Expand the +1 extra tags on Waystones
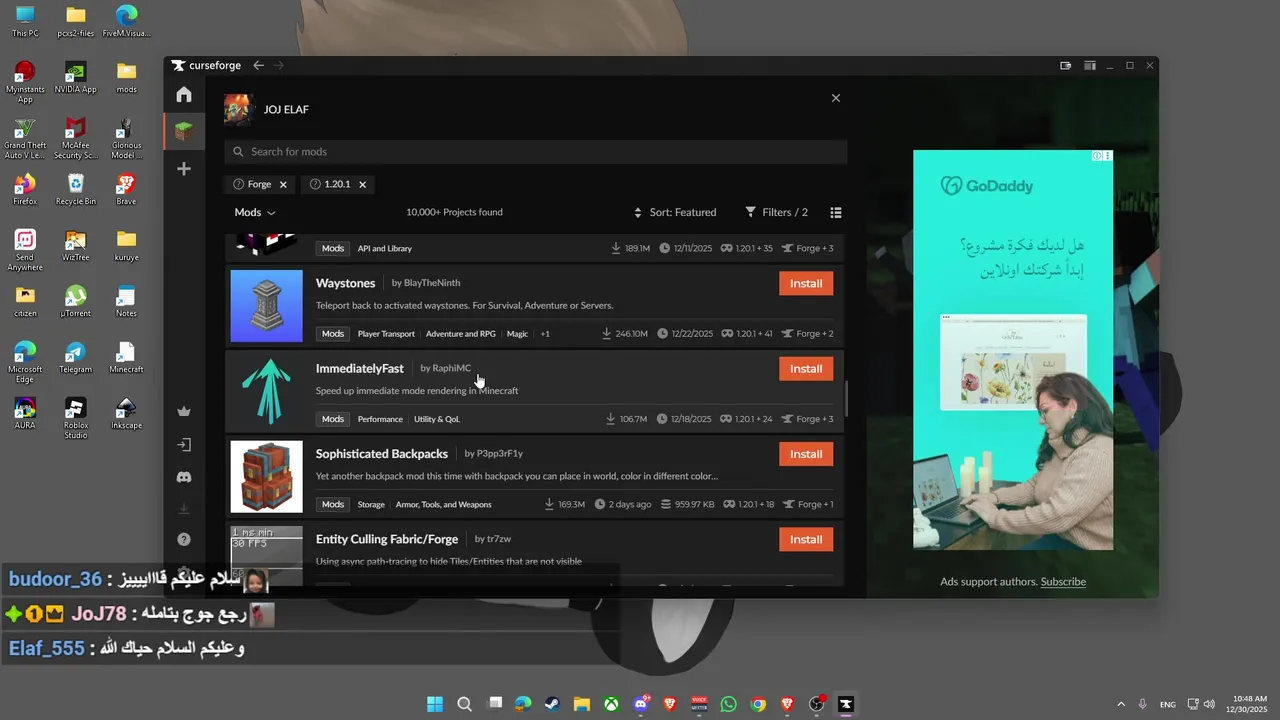Screen dimensions: 1280x720 [x=545, y=334]
